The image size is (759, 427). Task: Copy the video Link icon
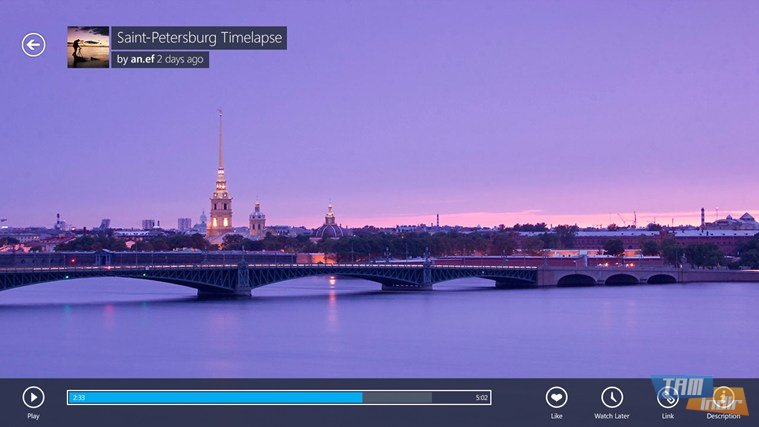point(668,397)
